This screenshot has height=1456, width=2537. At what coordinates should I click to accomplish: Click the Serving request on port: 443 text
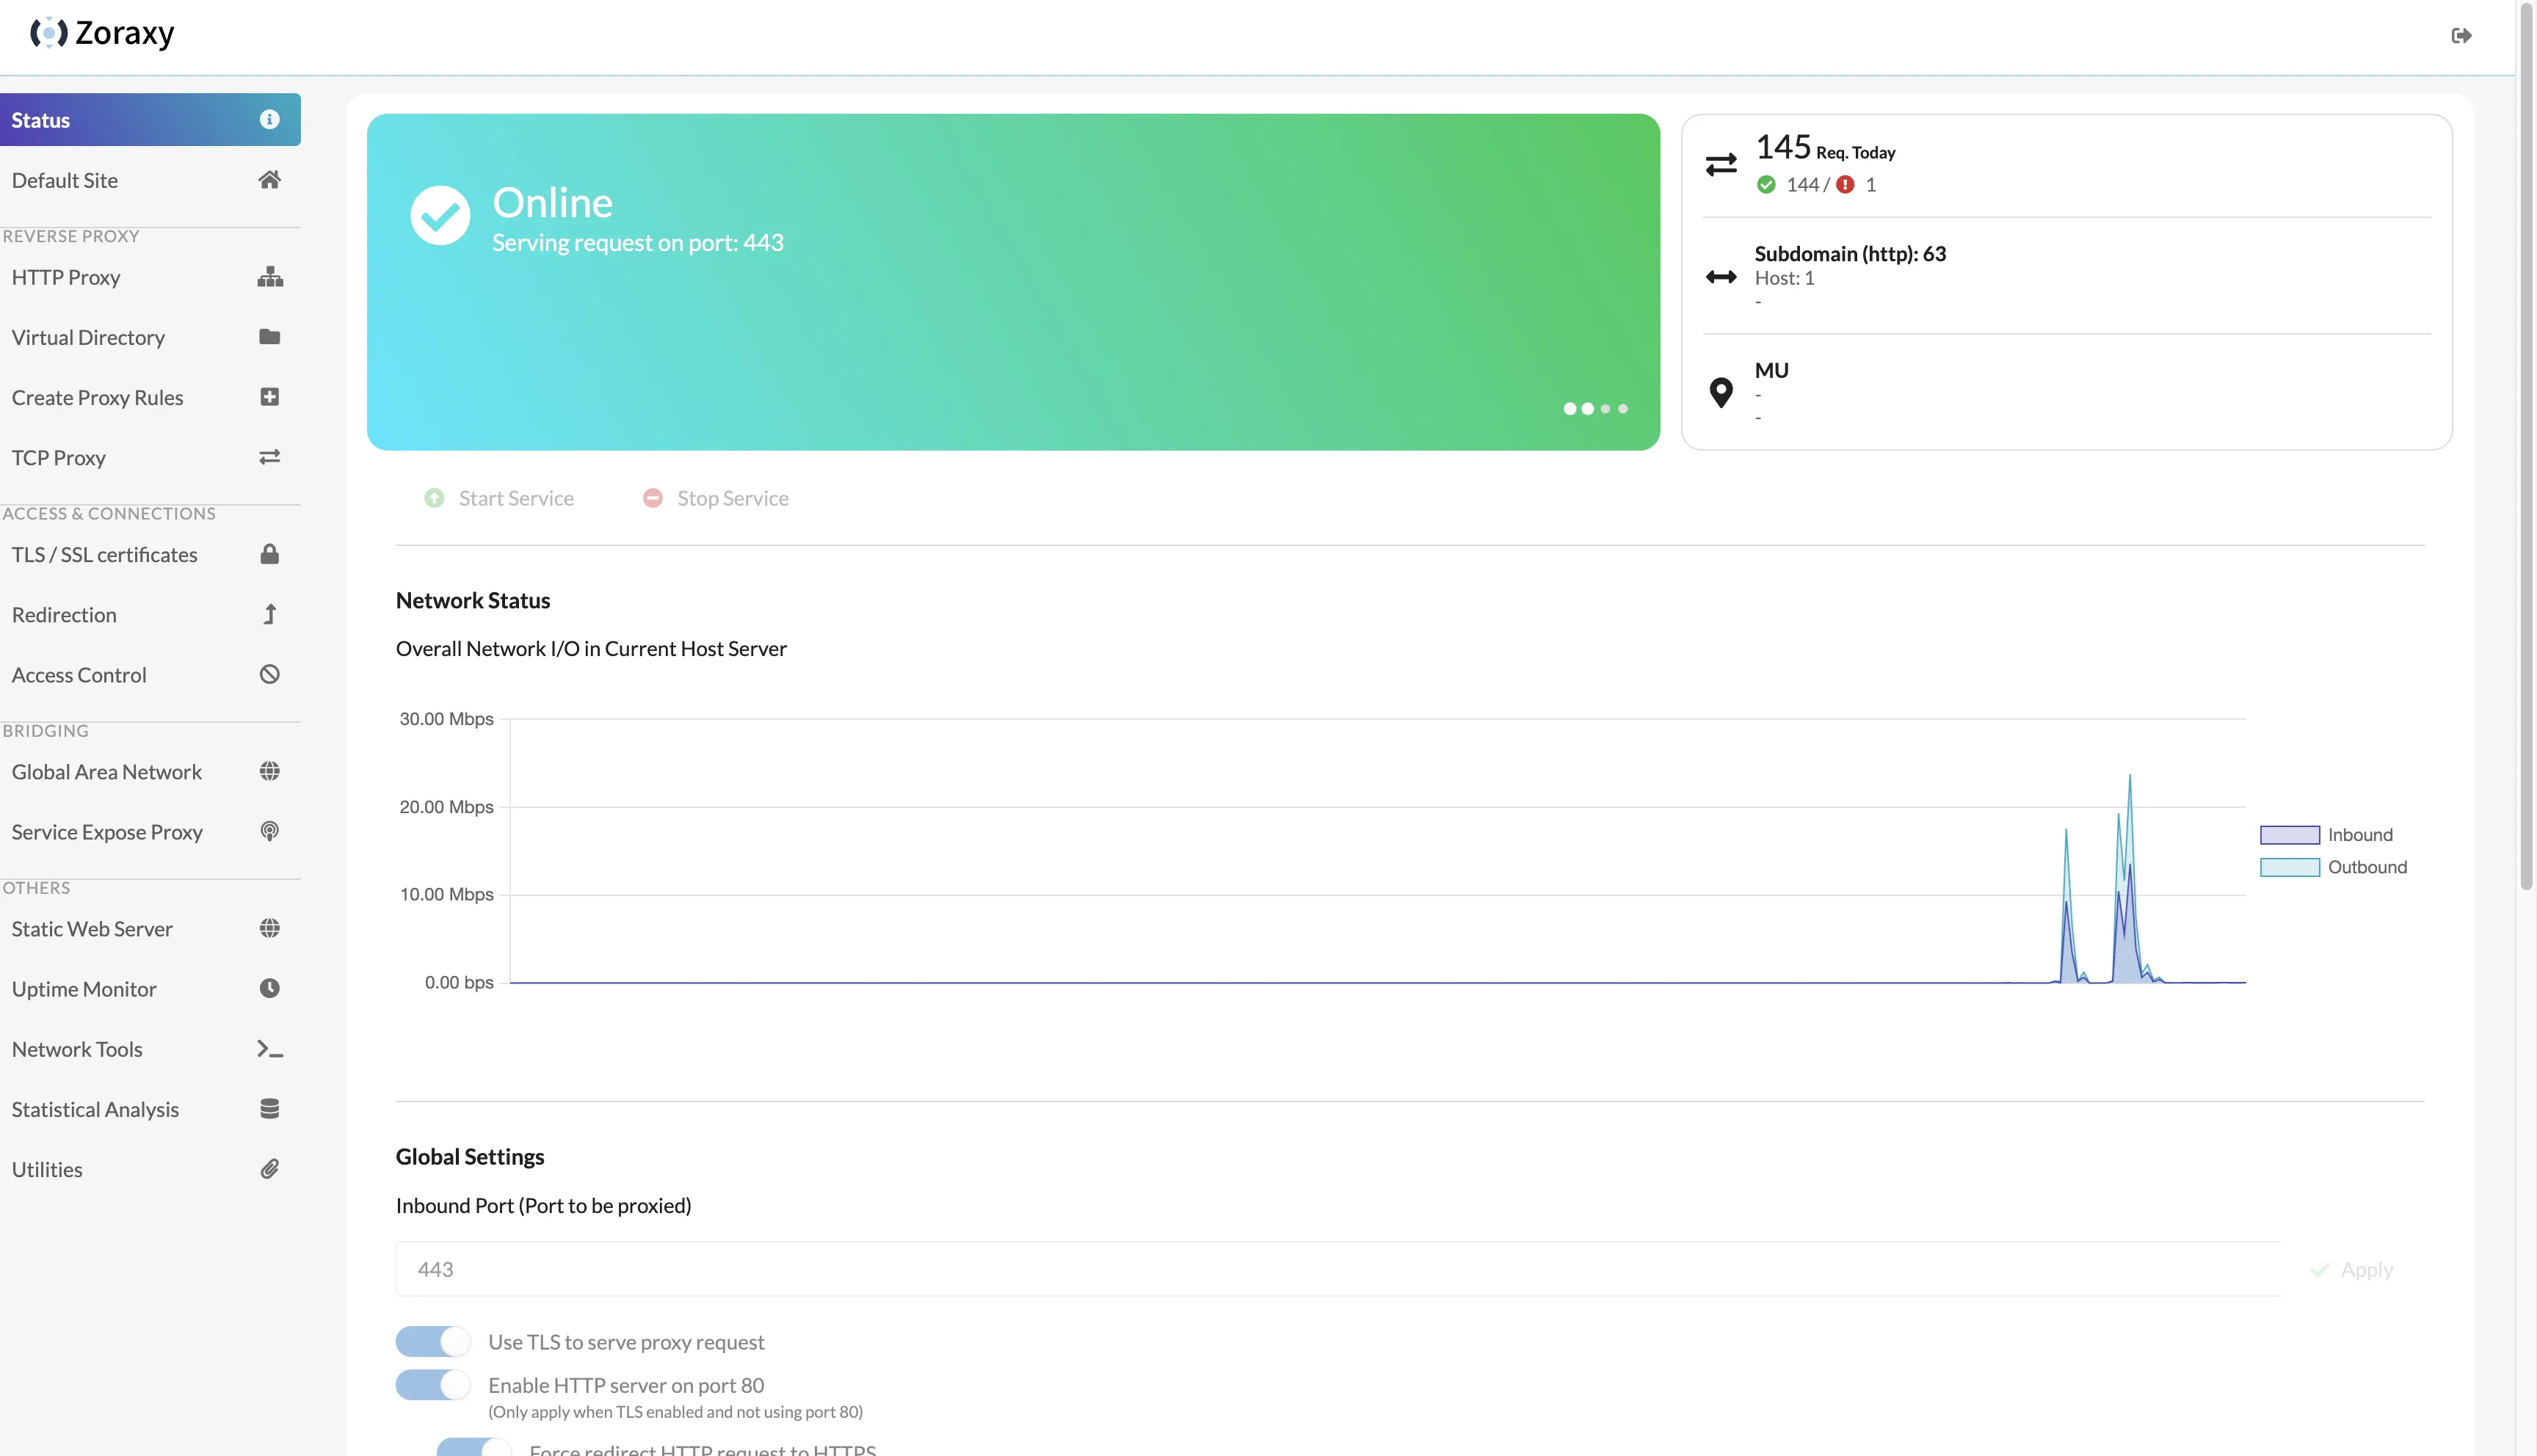pos(638,242)
